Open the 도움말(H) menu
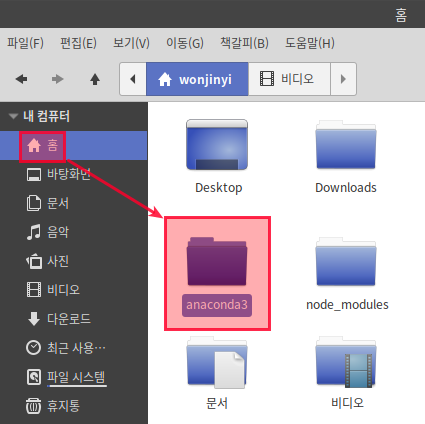The width and height of the screenshot is (425, 424). click(310, 43)
